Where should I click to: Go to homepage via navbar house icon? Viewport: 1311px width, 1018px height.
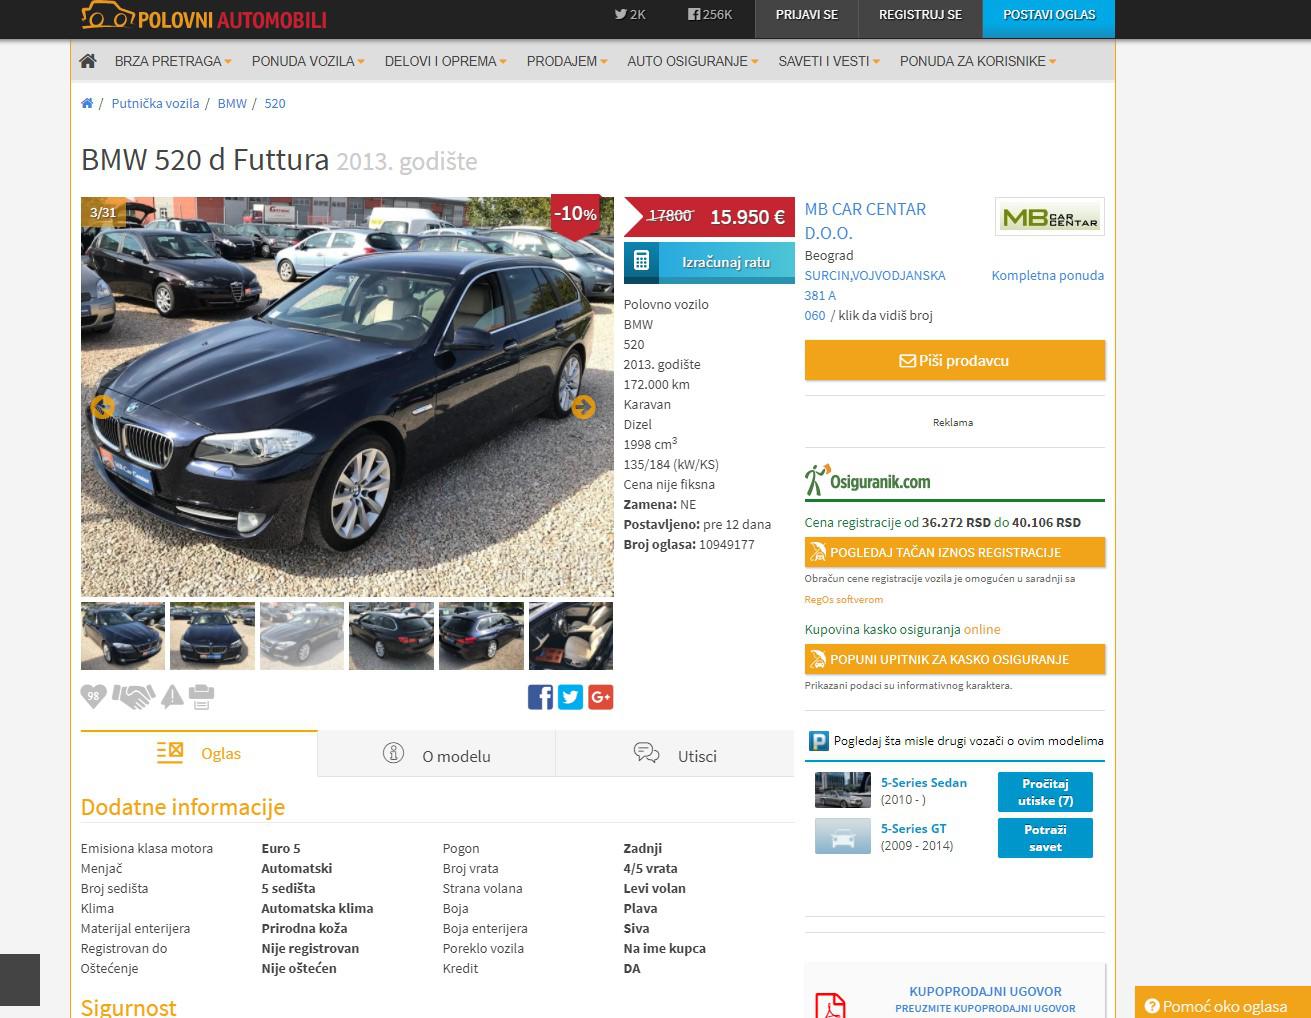click(x=88, y=61)
